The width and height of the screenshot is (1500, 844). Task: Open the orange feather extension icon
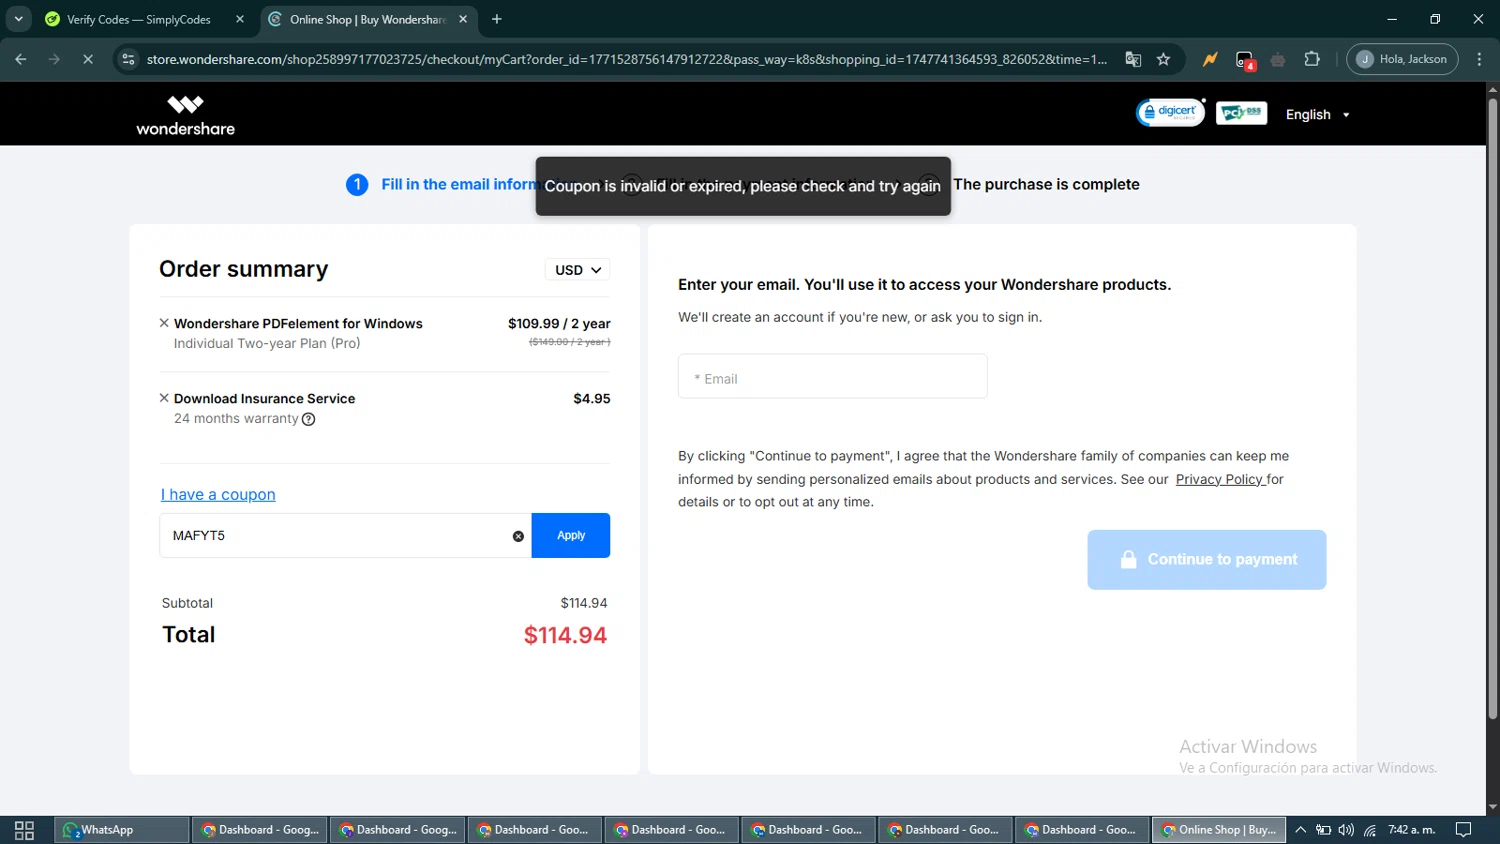tap(1210, 59)
